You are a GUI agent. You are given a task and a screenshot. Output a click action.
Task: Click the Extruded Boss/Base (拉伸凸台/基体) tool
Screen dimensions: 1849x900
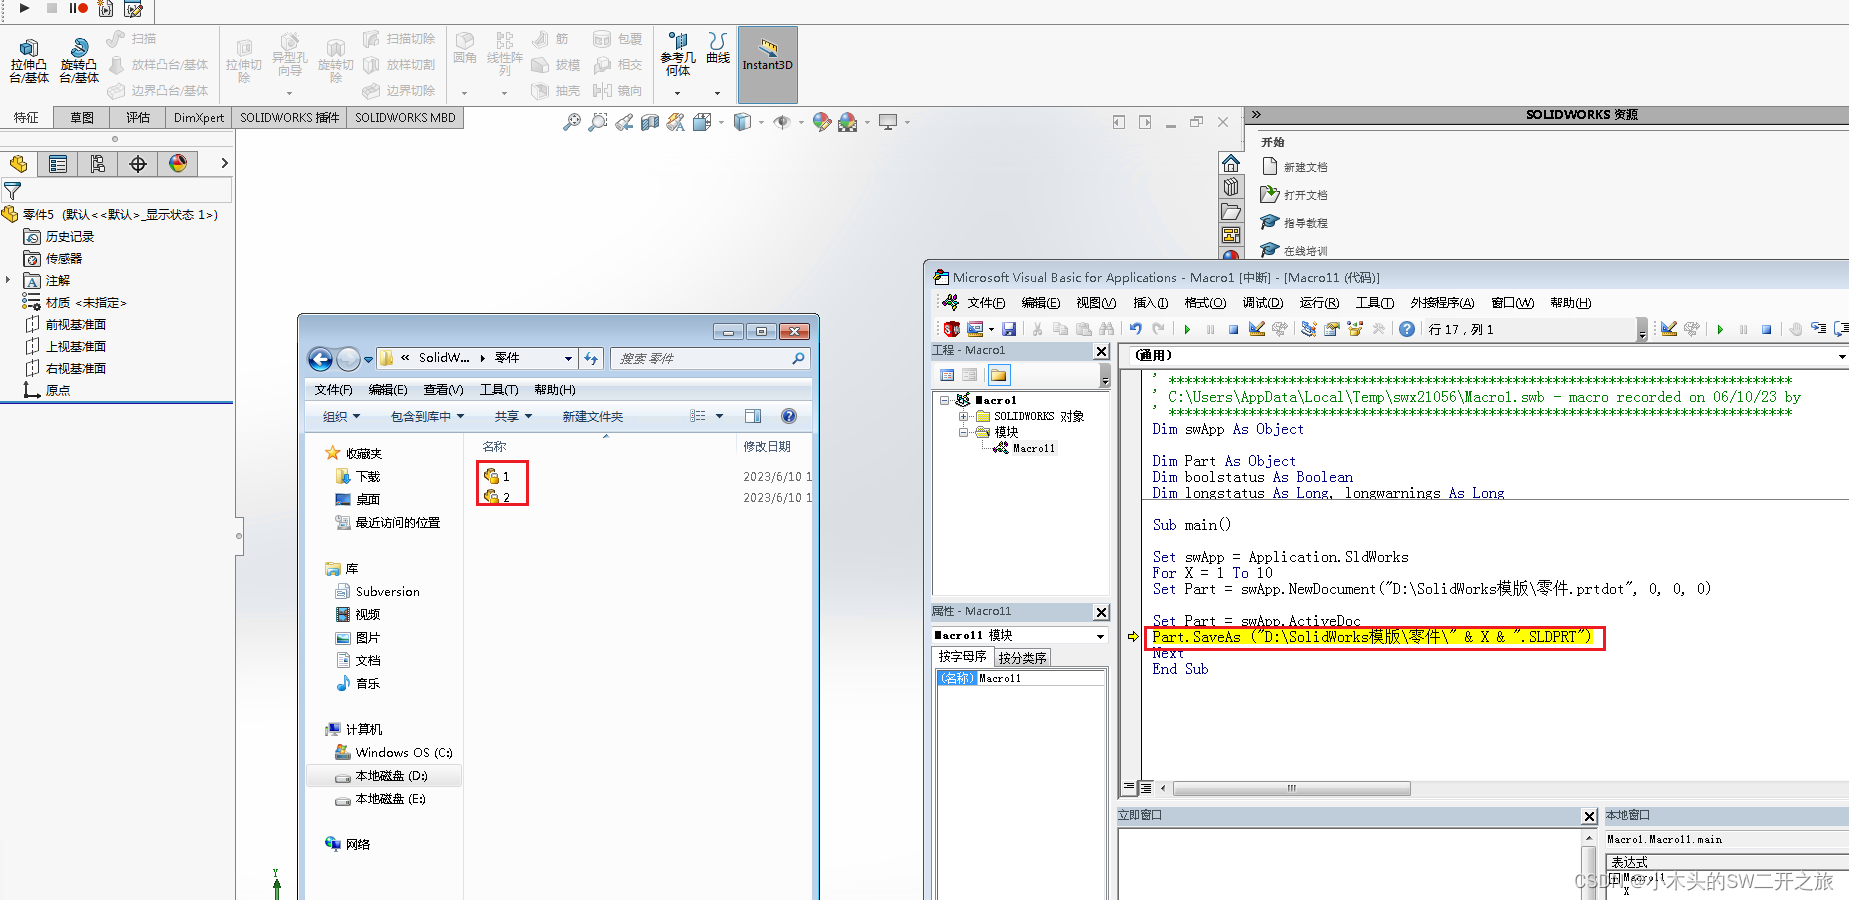click(29, 60)
